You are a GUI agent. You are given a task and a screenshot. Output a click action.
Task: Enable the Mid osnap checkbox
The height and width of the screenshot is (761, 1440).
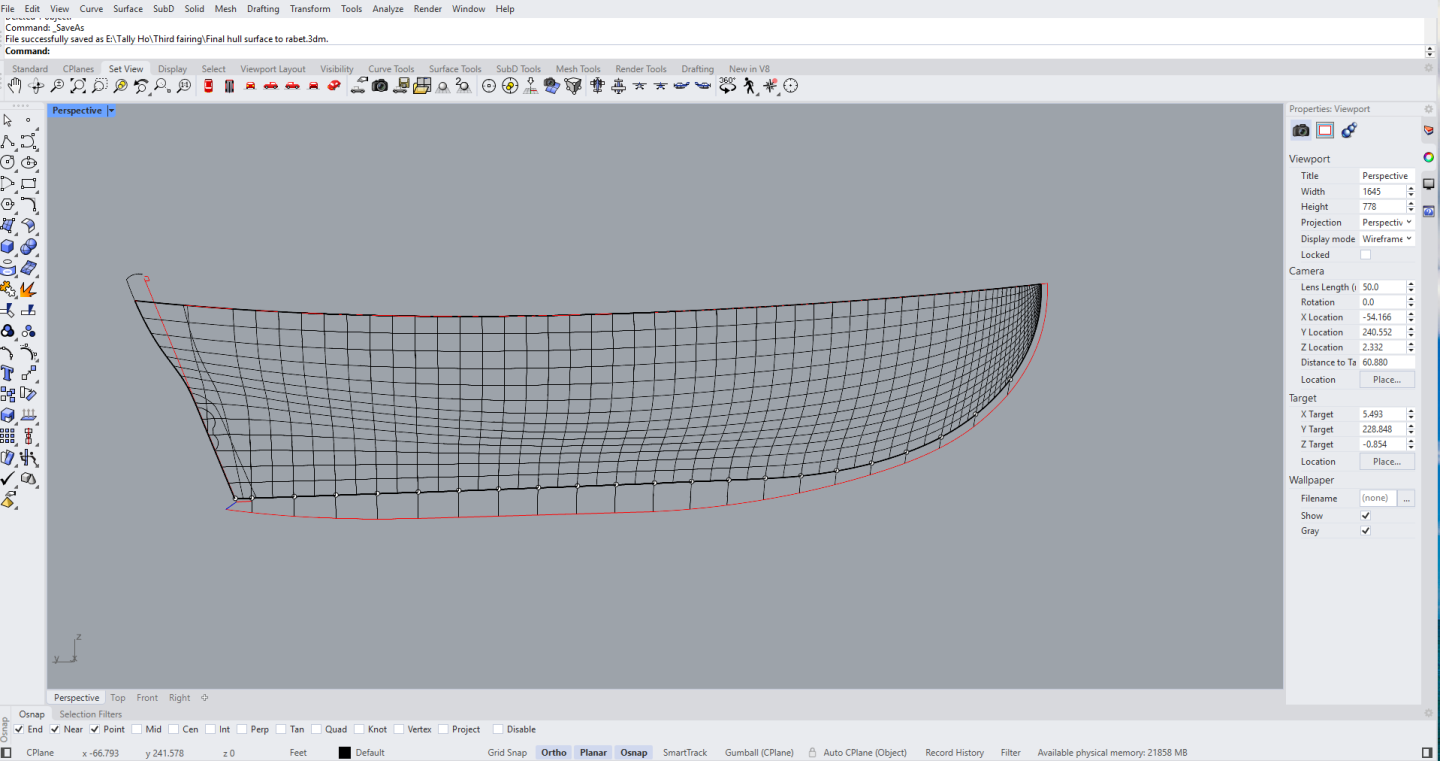click(x=137, y=729)
